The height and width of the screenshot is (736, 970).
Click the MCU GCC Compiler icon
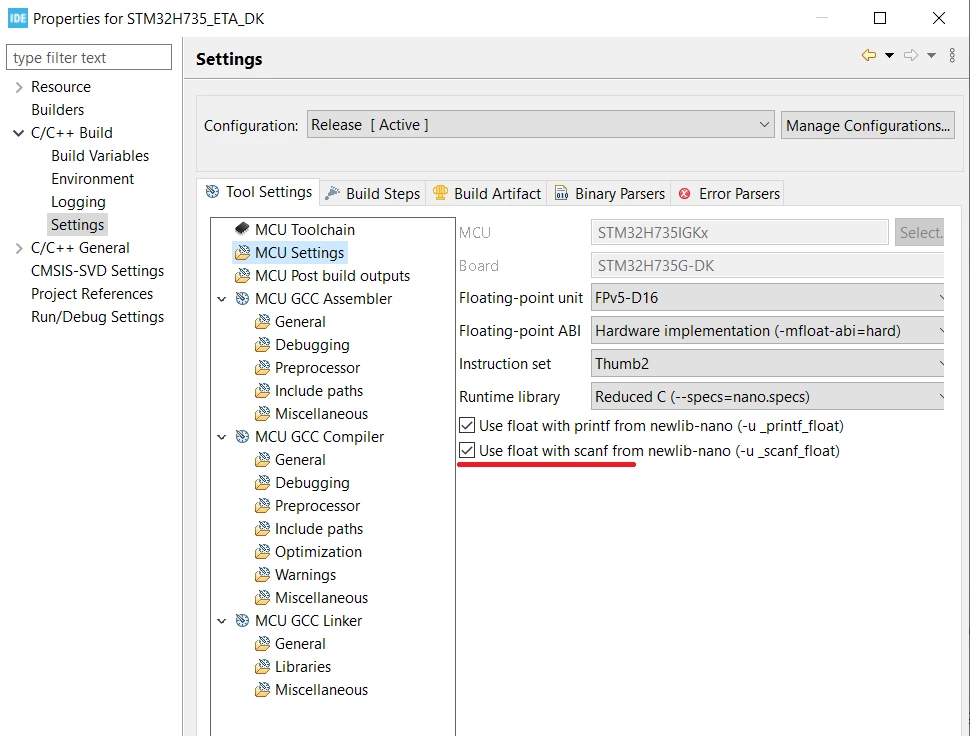click(242, 437)
